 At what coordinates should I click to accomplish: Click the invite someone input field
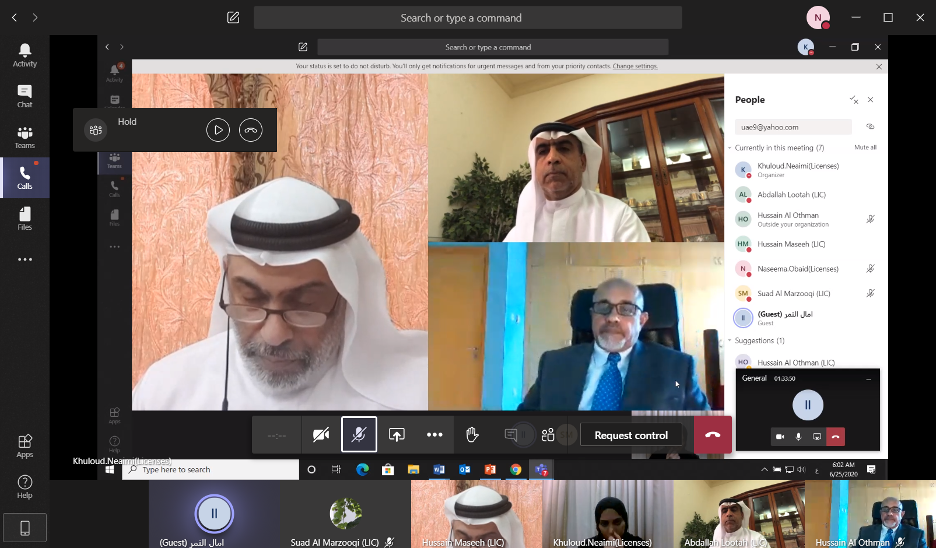click(x=794, y=127)
